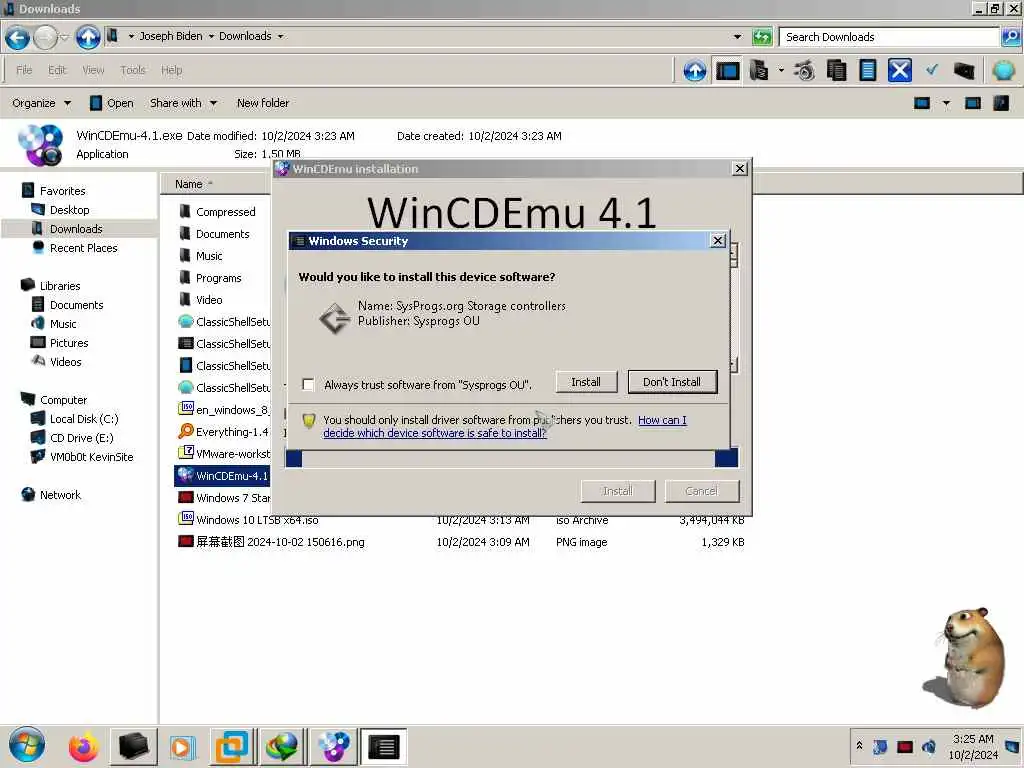The image size is (1024, 768).
Task: Click New folder in command bar
Action: pos(263,103)
